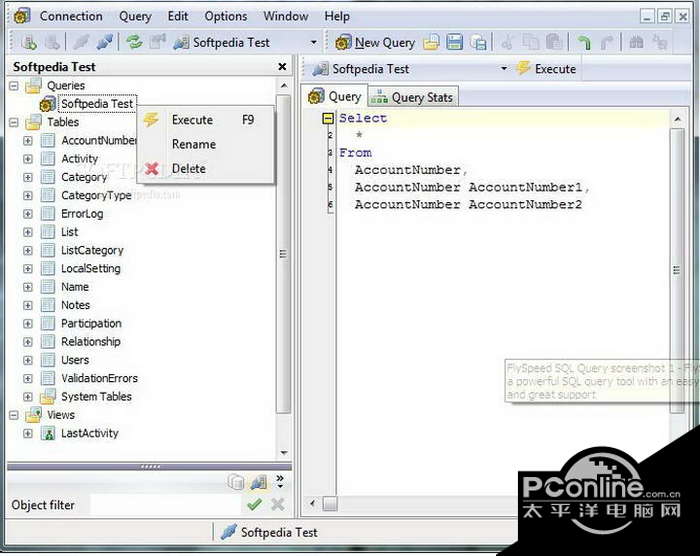Expand the ErrorLog table node
700x556 pixels.
pos(28,214)
